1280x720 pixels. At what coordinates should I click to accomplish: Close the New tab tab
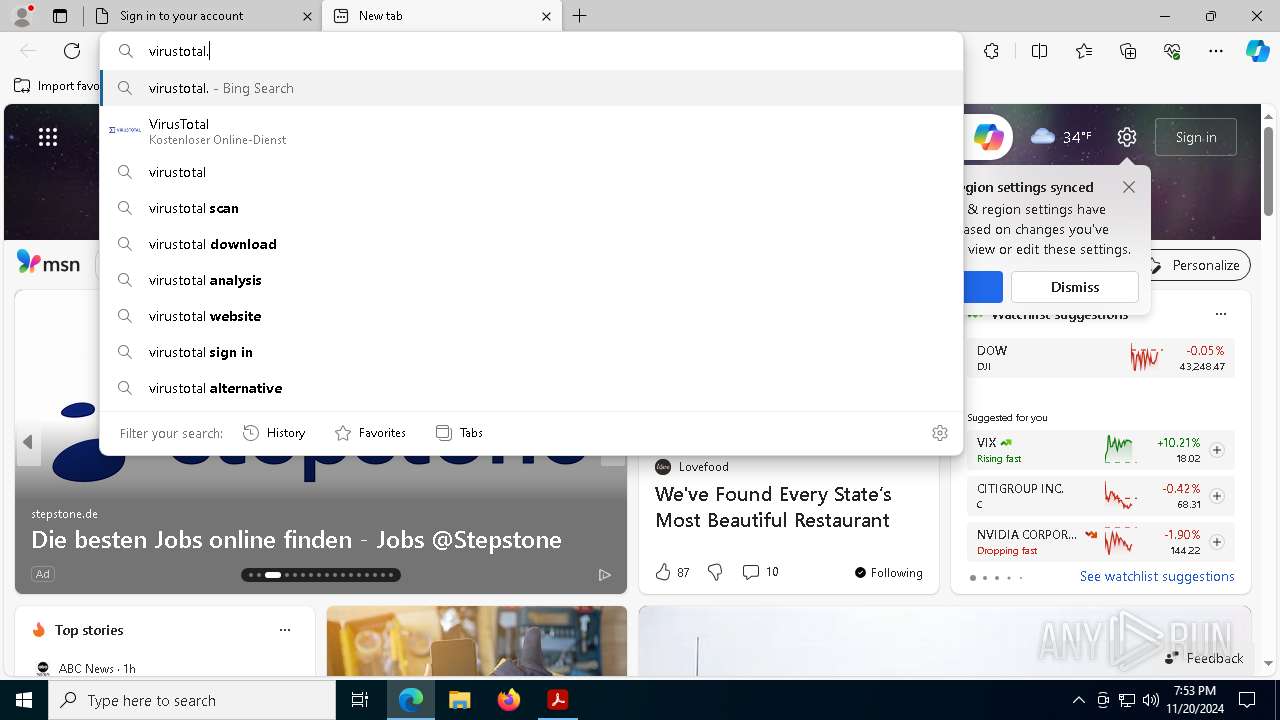(547, 16)
